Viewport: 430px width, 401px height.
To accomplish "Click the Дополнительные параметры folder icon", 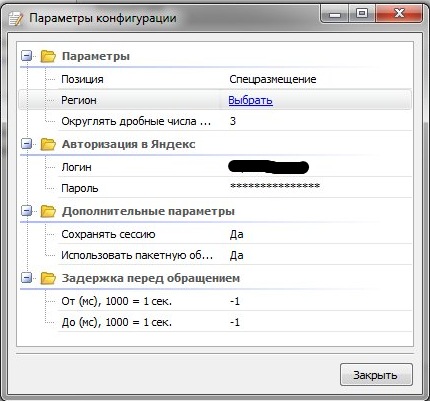I will [48, 211].
